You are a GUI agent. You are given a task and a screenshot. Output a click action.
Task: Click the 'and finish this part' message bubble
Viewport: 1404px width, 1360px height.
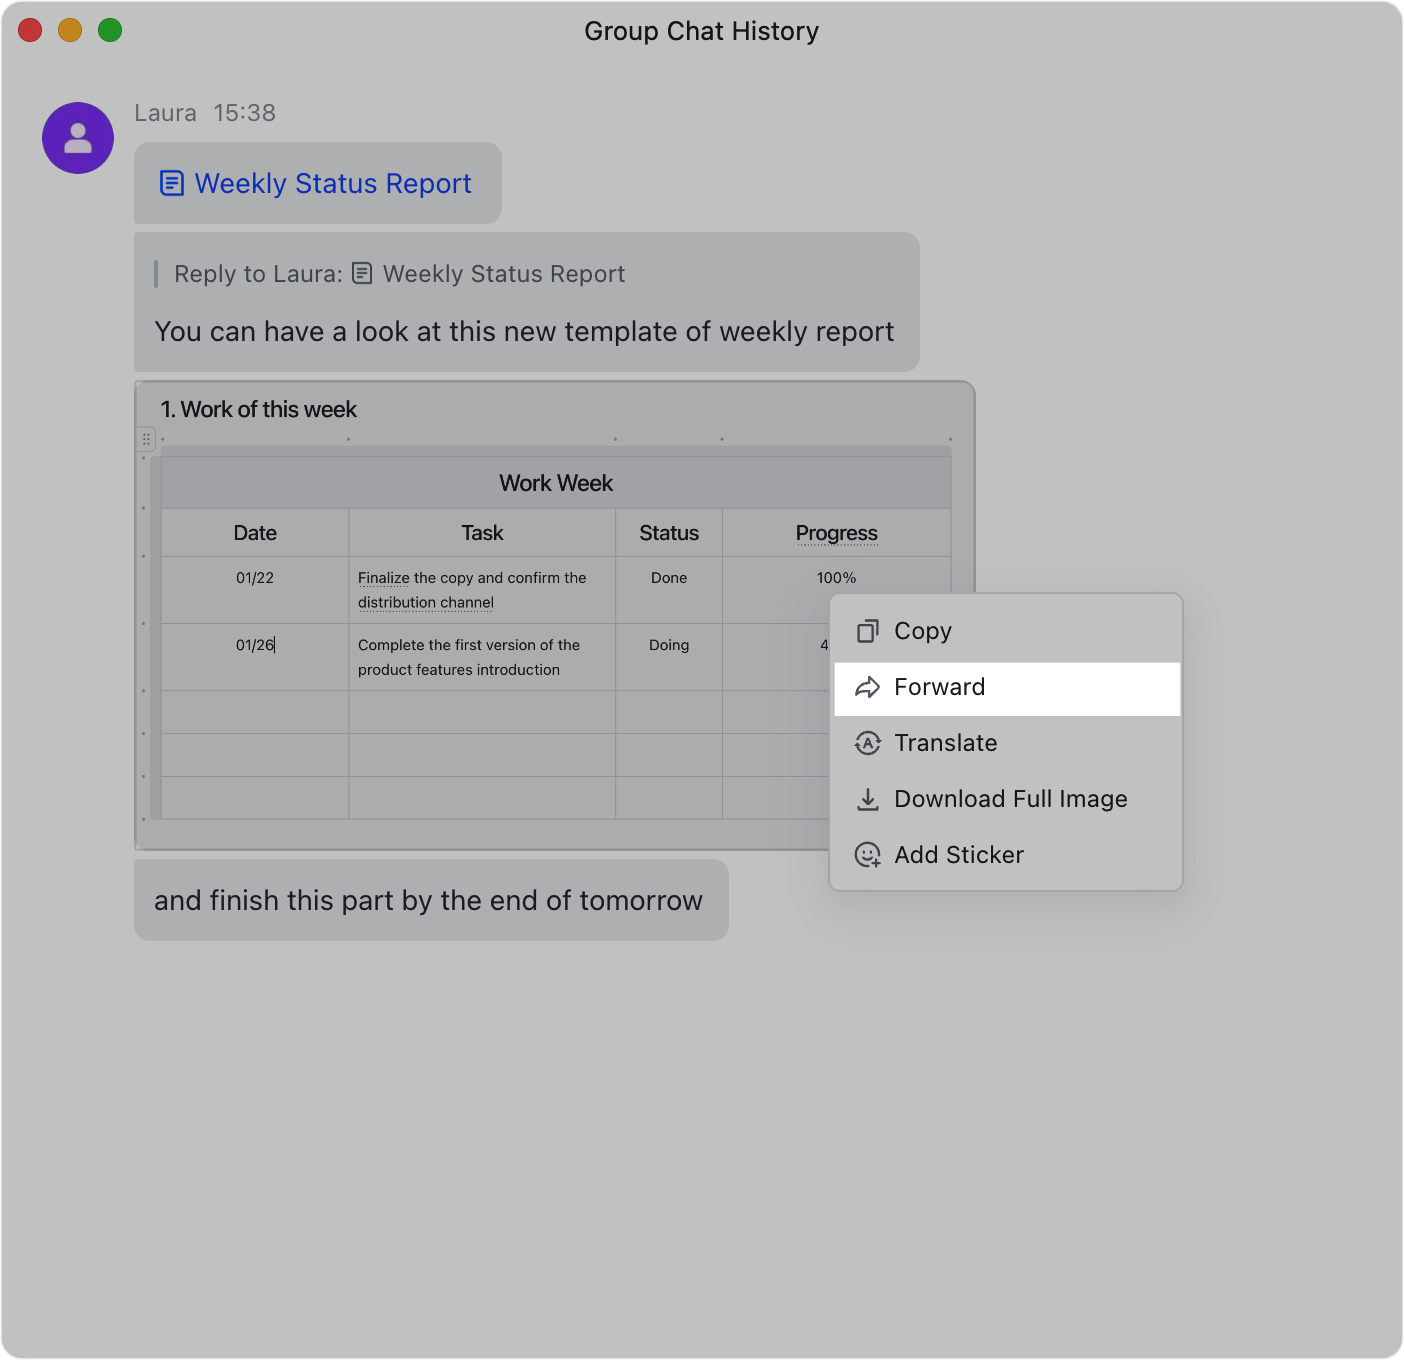(x=430, y=900)
